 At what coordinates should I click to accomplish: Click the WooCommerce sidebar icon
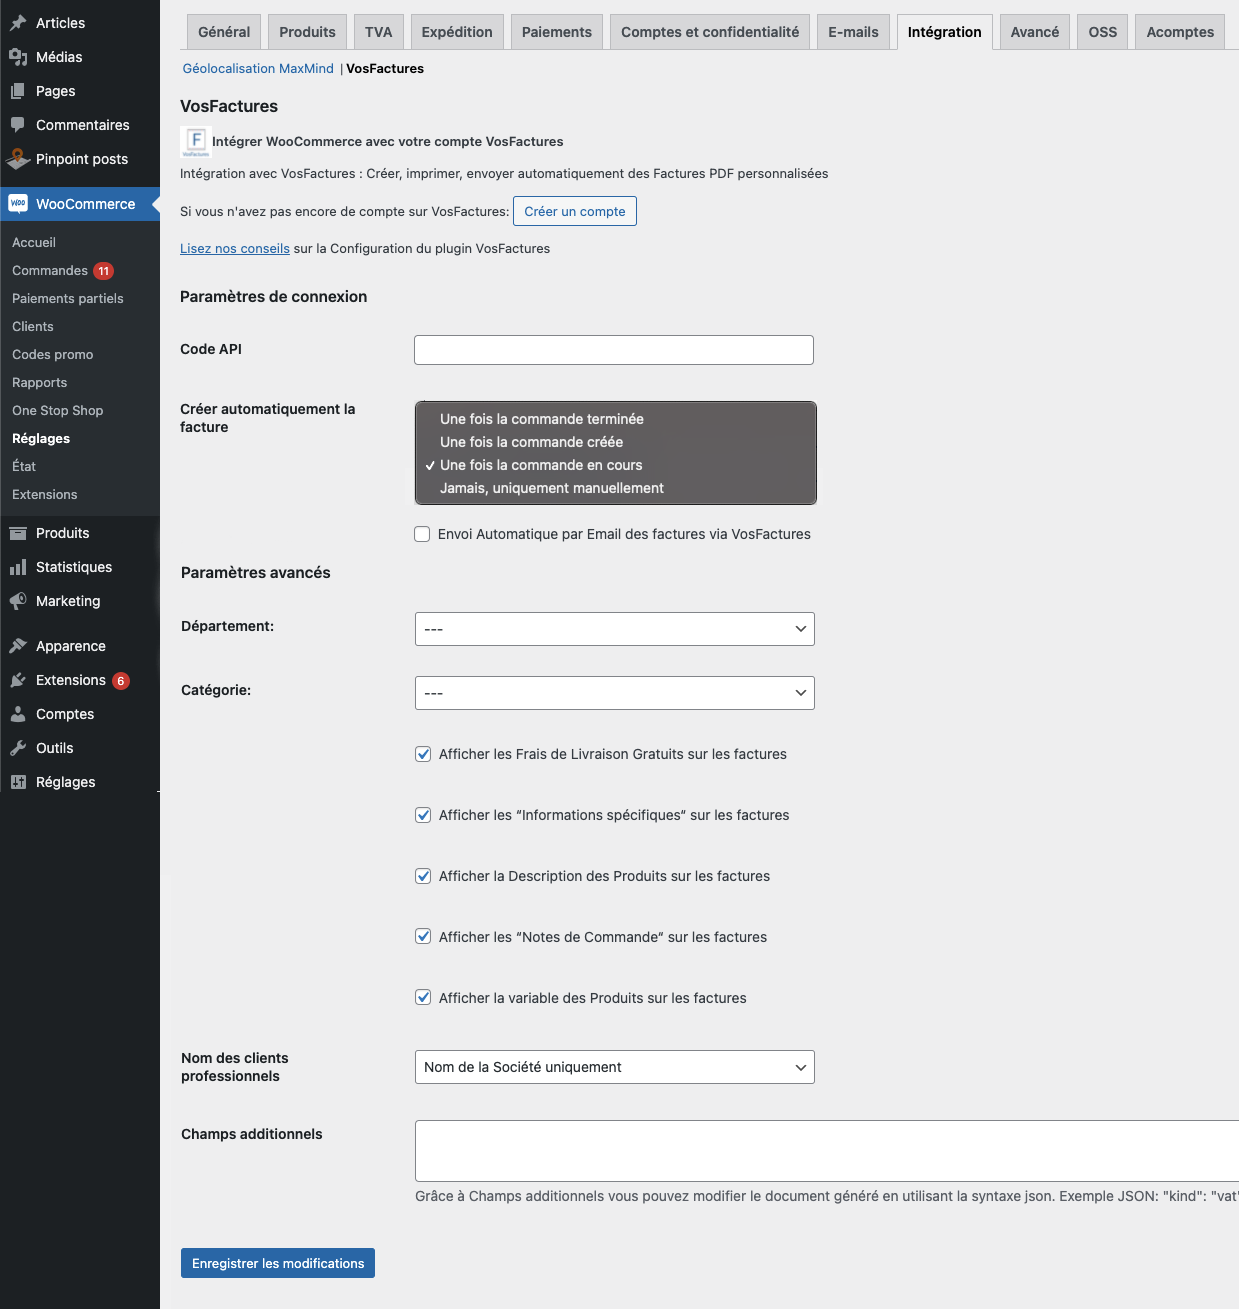point(18,204)
